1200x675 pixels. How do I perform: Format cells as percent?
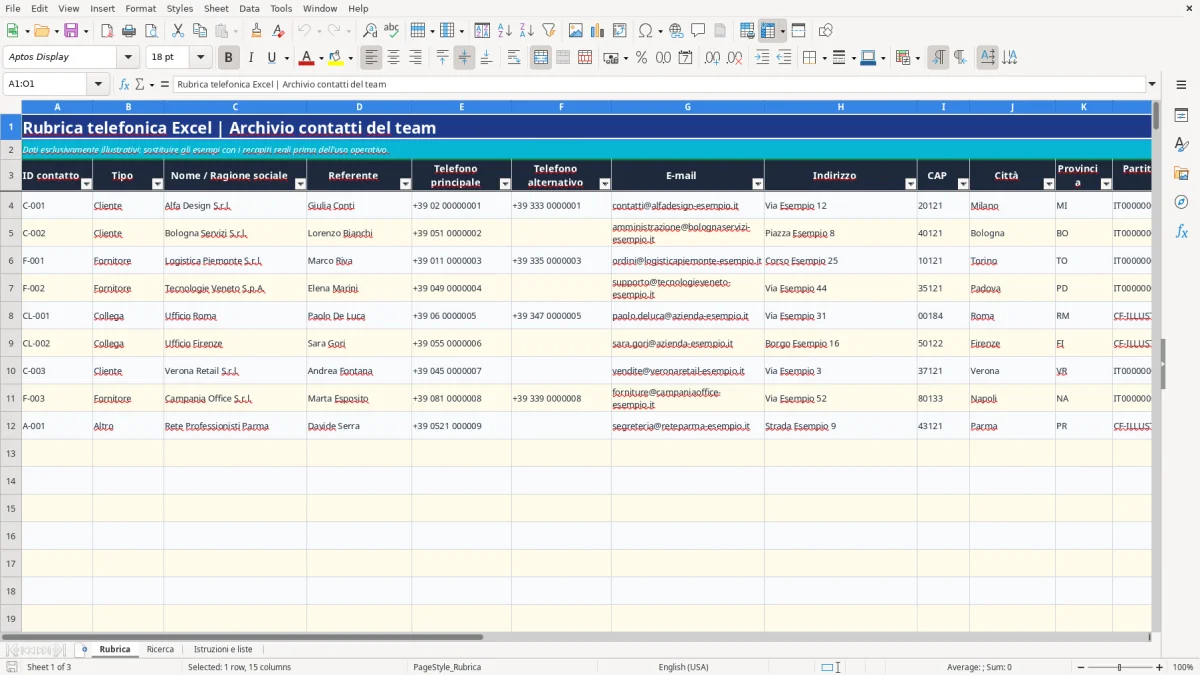[x=641, y=58]
